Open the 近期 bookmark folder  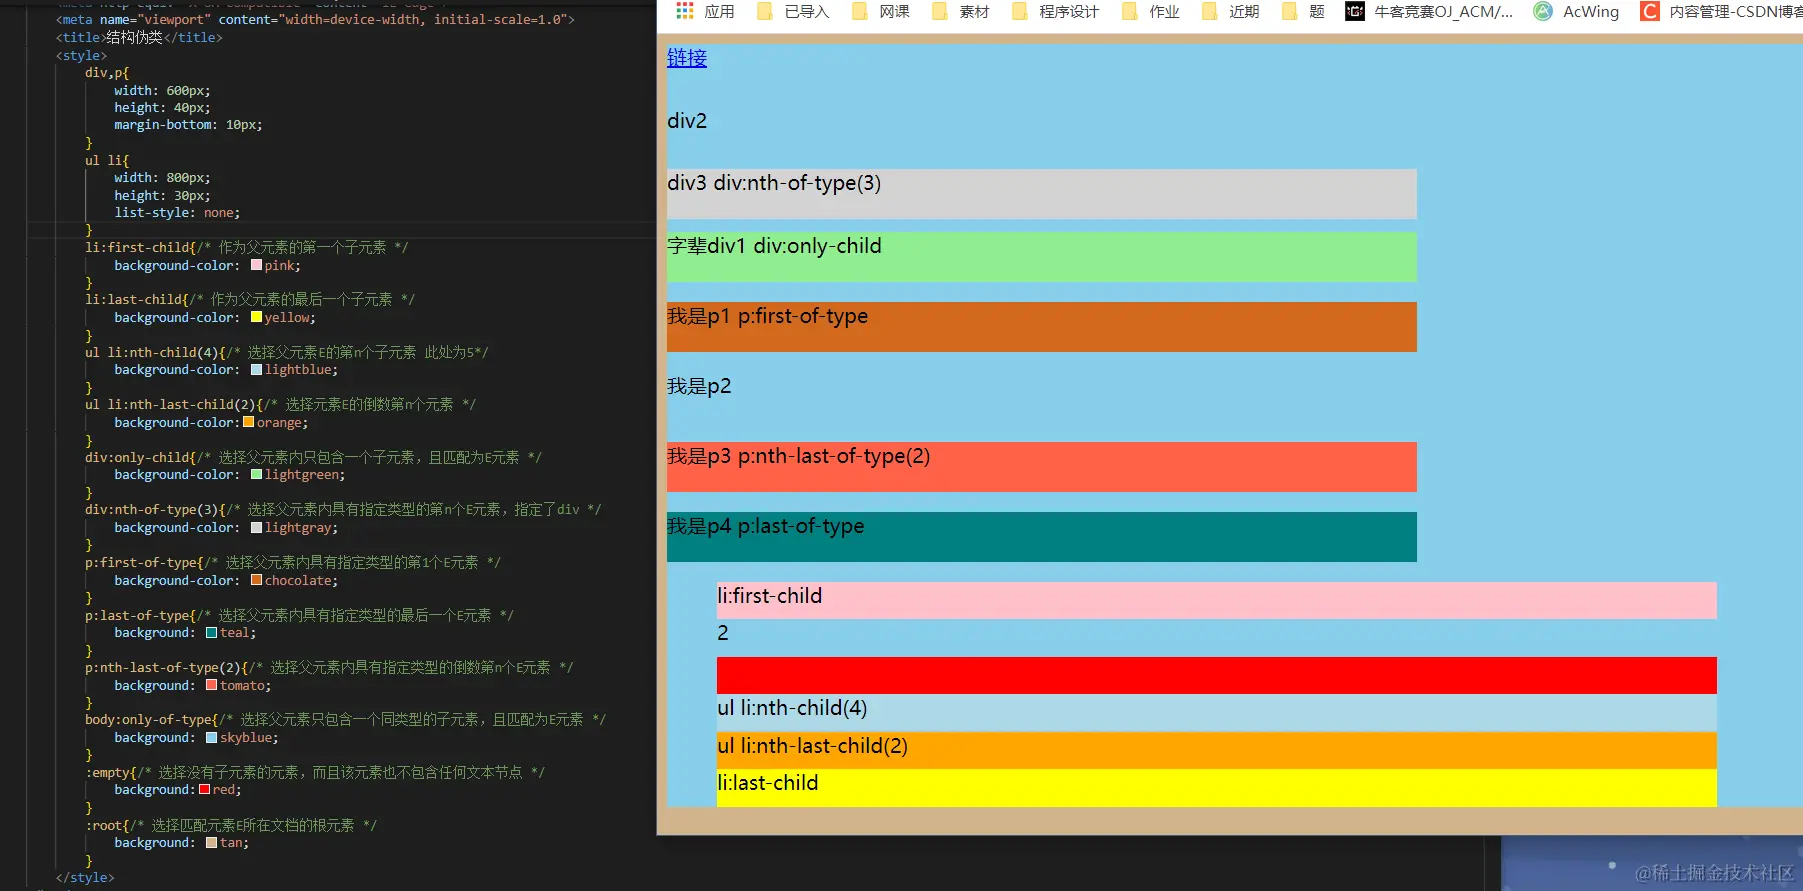1230,11
